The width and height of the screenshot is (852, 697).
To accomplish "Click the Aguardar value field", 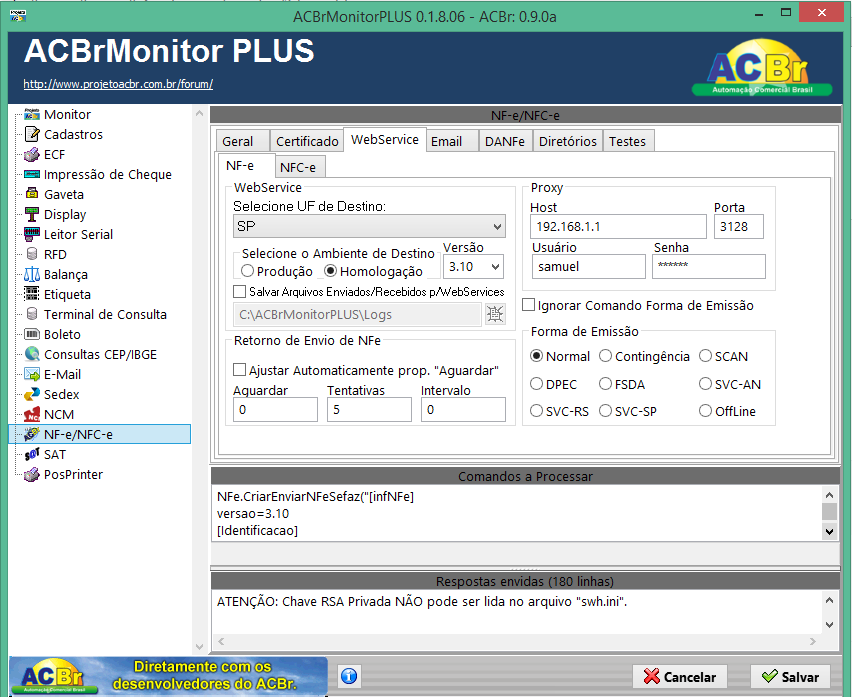I will (x=275, y=410).
